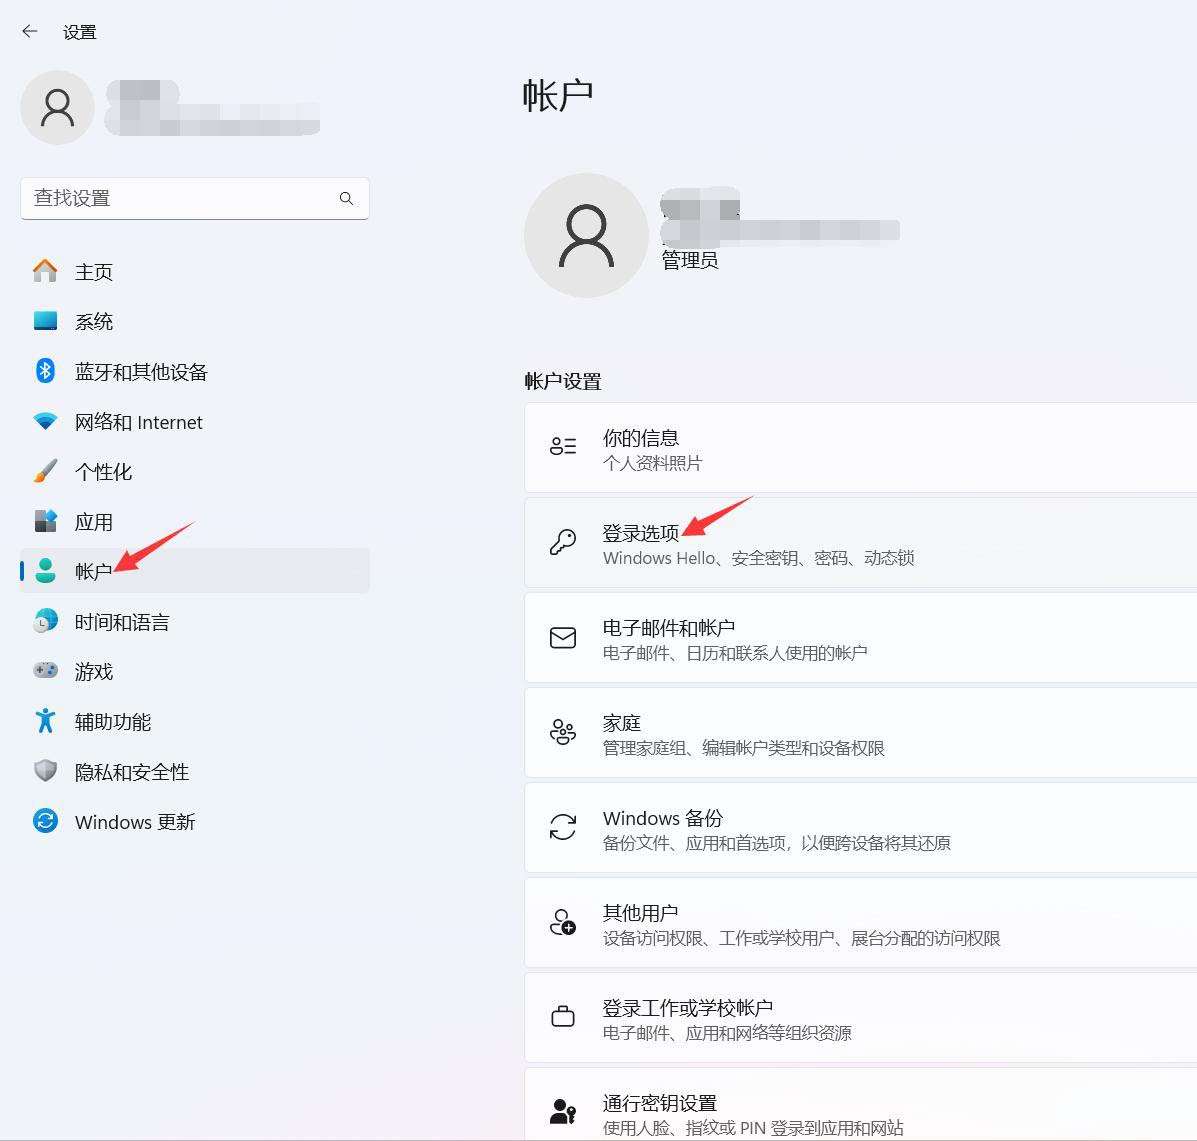
Task: Open 网络和 Internet settings
Action: click(138, 422)
